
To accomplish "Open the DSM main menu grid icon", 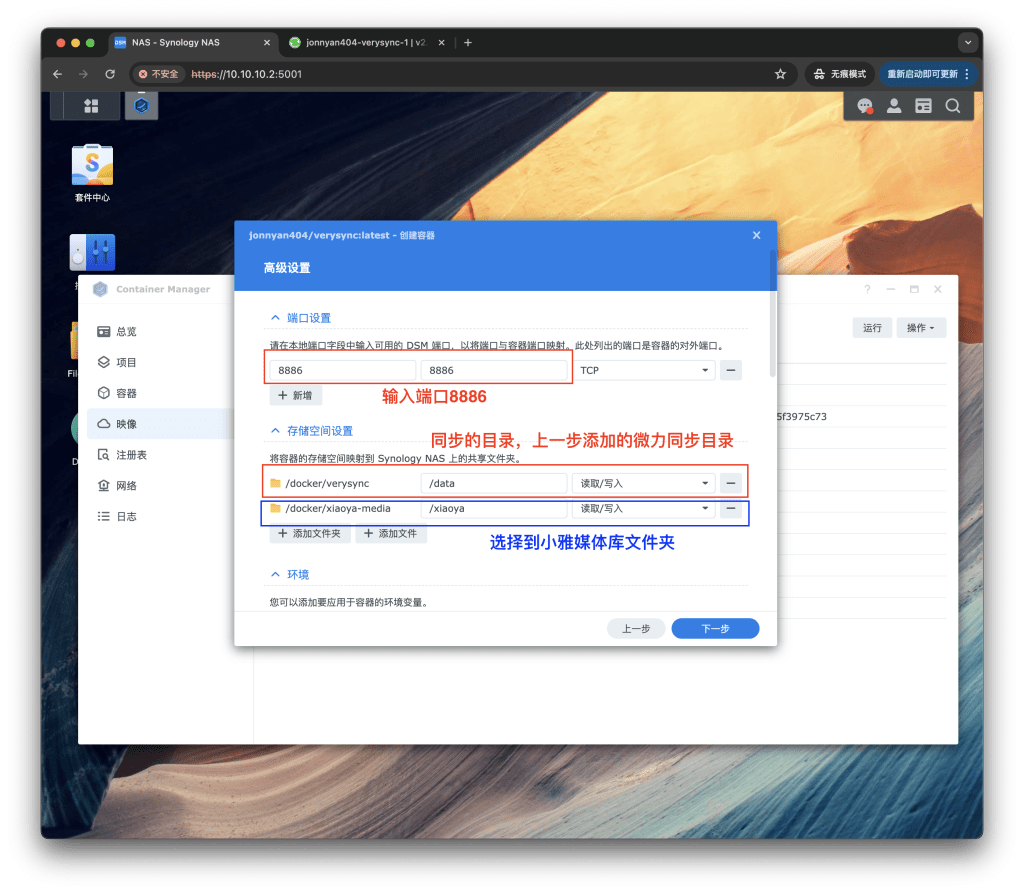I will 91,106.
